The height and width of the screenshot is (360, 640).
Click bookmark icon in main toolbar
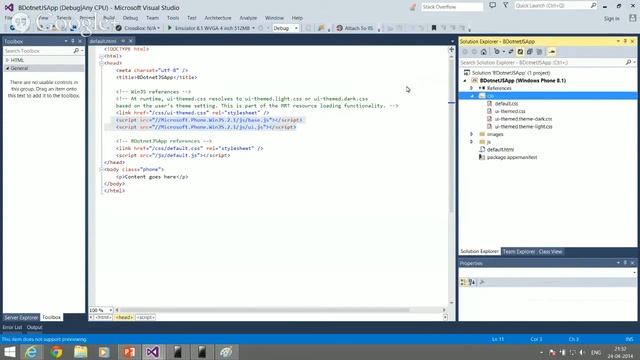434,28
